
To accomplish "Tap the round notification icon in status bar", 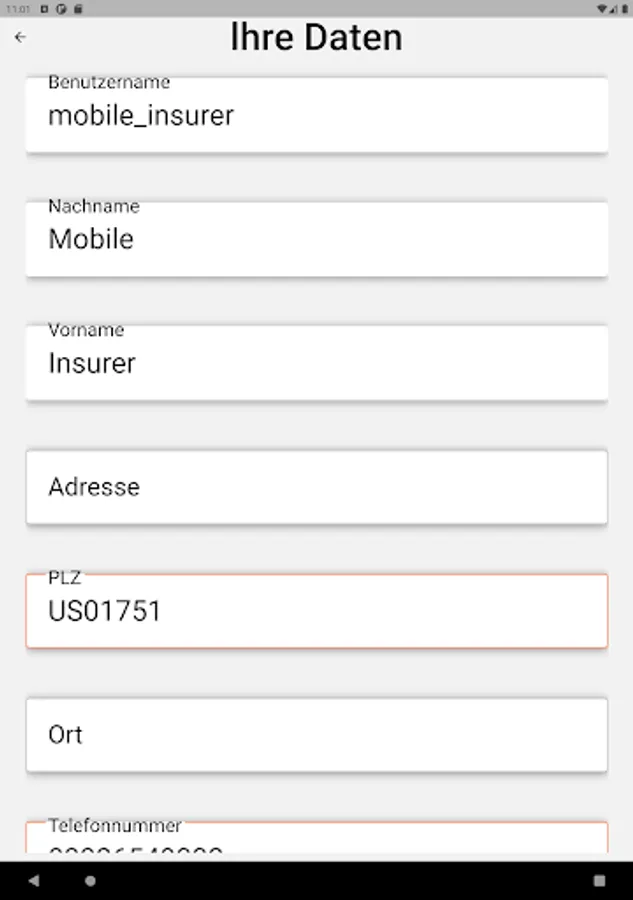I will [60, 8].
